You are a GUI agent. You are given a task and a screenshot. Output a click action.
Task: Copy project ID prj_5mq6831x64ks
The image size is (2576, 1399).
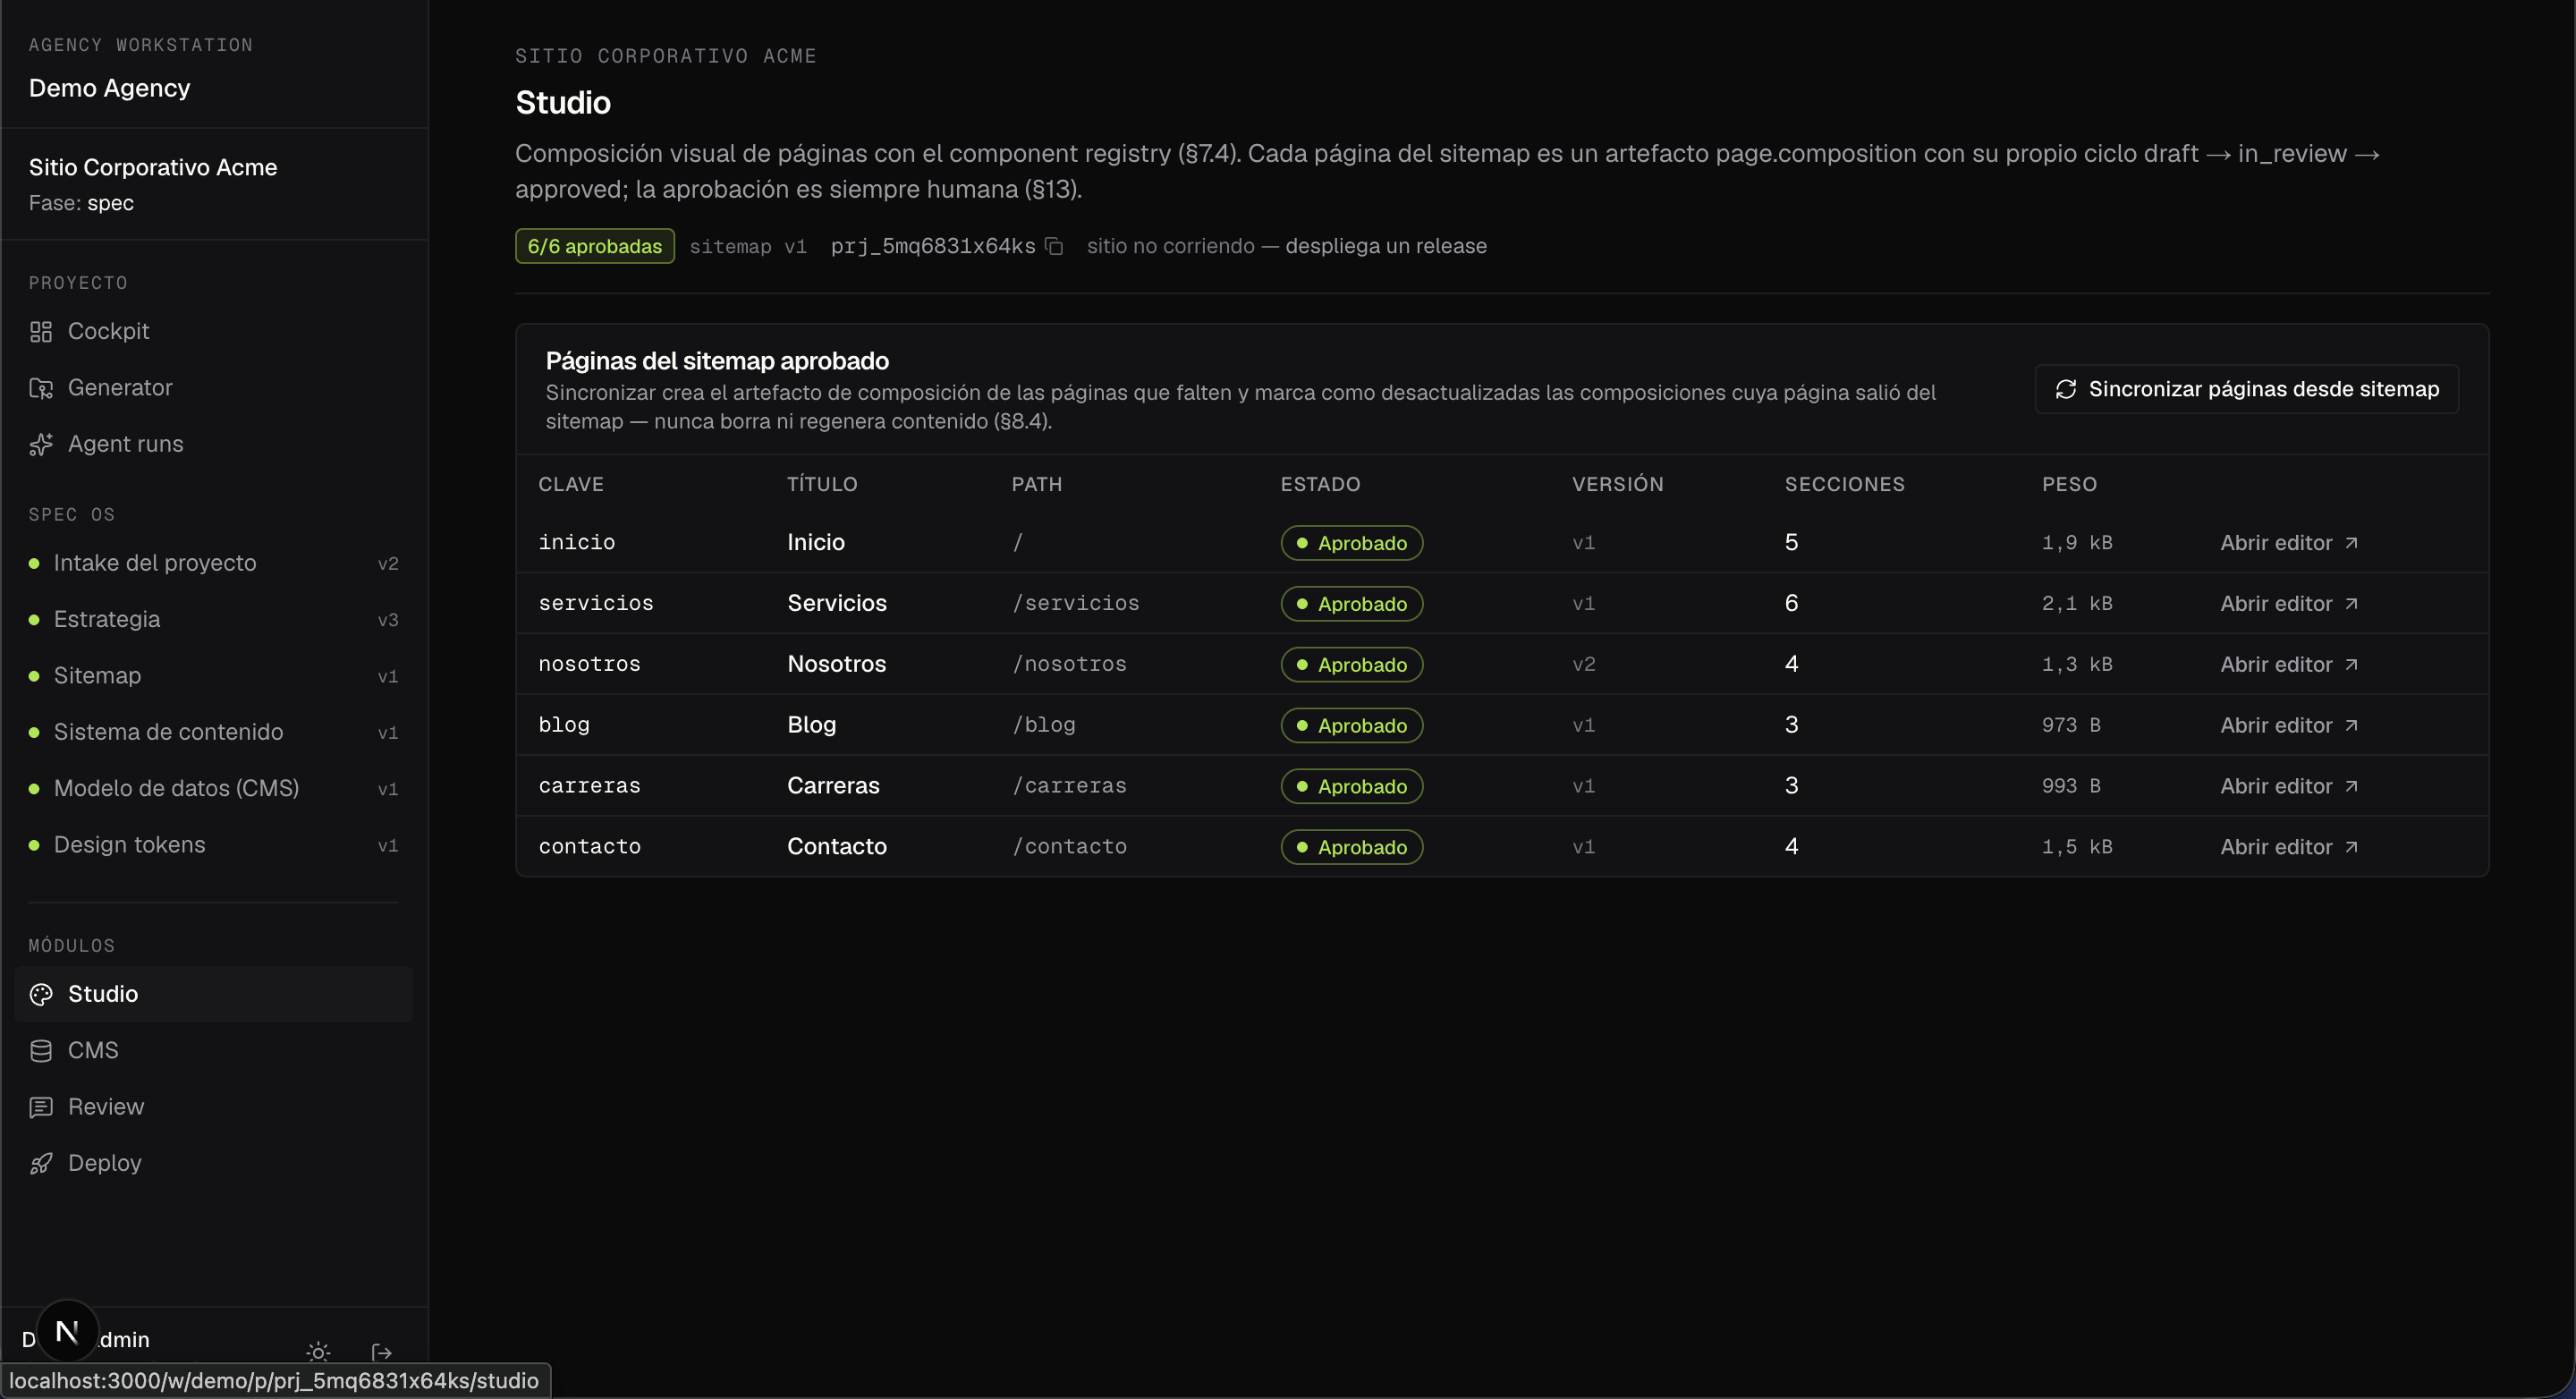pyautogui.click(x=1054, y=246)
